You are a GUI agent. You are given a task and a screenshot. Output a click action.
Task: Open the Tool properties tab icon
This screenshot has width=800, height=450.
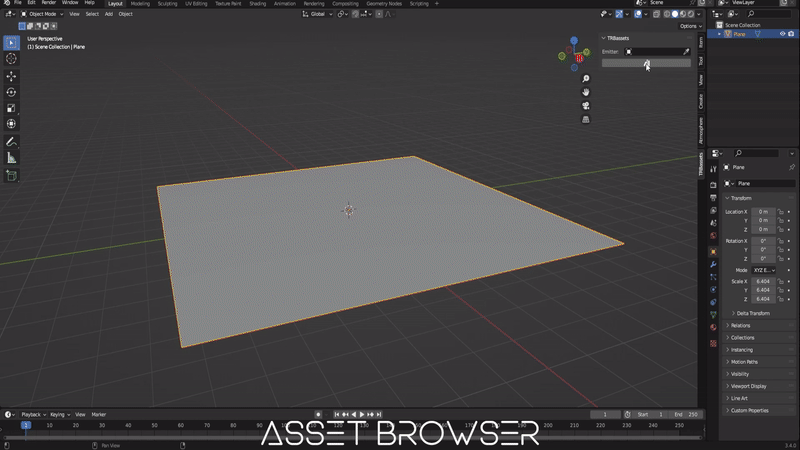pyautogui.click(x=713, y=169)
